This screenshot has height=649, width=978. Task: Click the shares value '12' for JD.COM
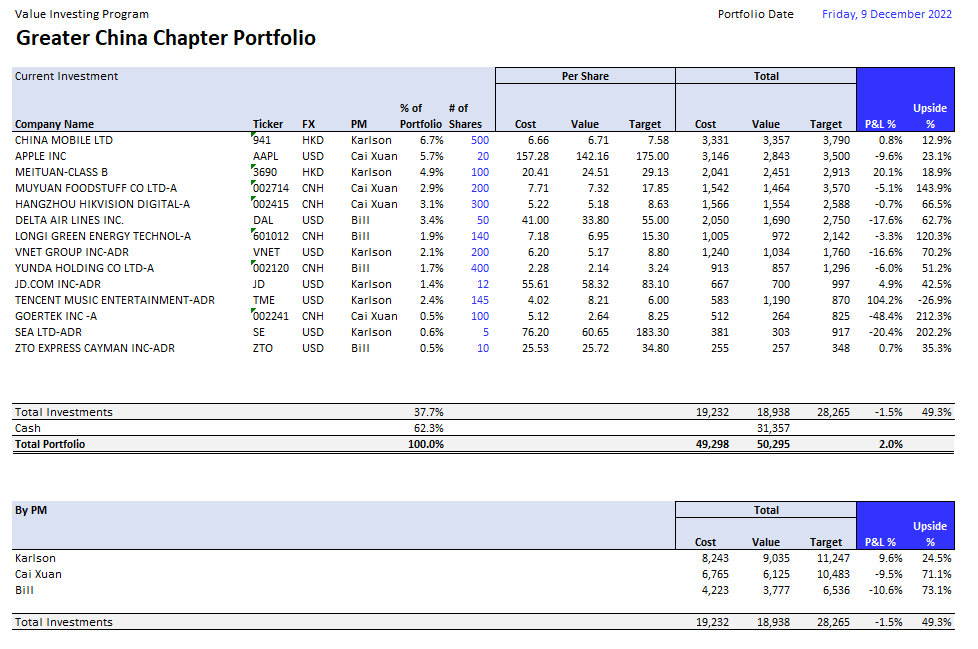point(483,284)
